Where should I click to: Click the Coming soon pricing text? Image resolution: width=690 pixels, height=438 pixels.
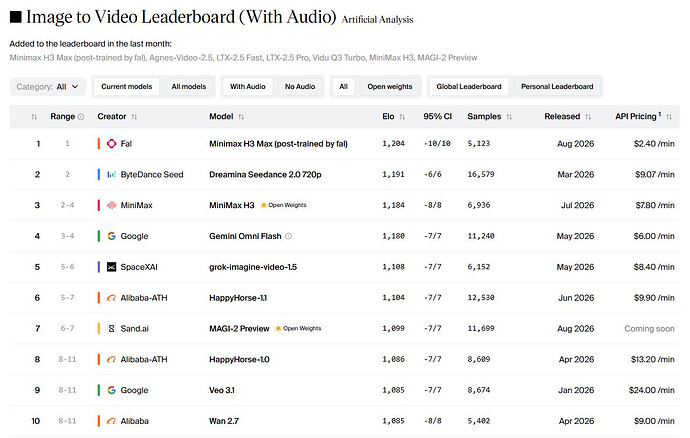pyautogui.click(x=650, y=328)
